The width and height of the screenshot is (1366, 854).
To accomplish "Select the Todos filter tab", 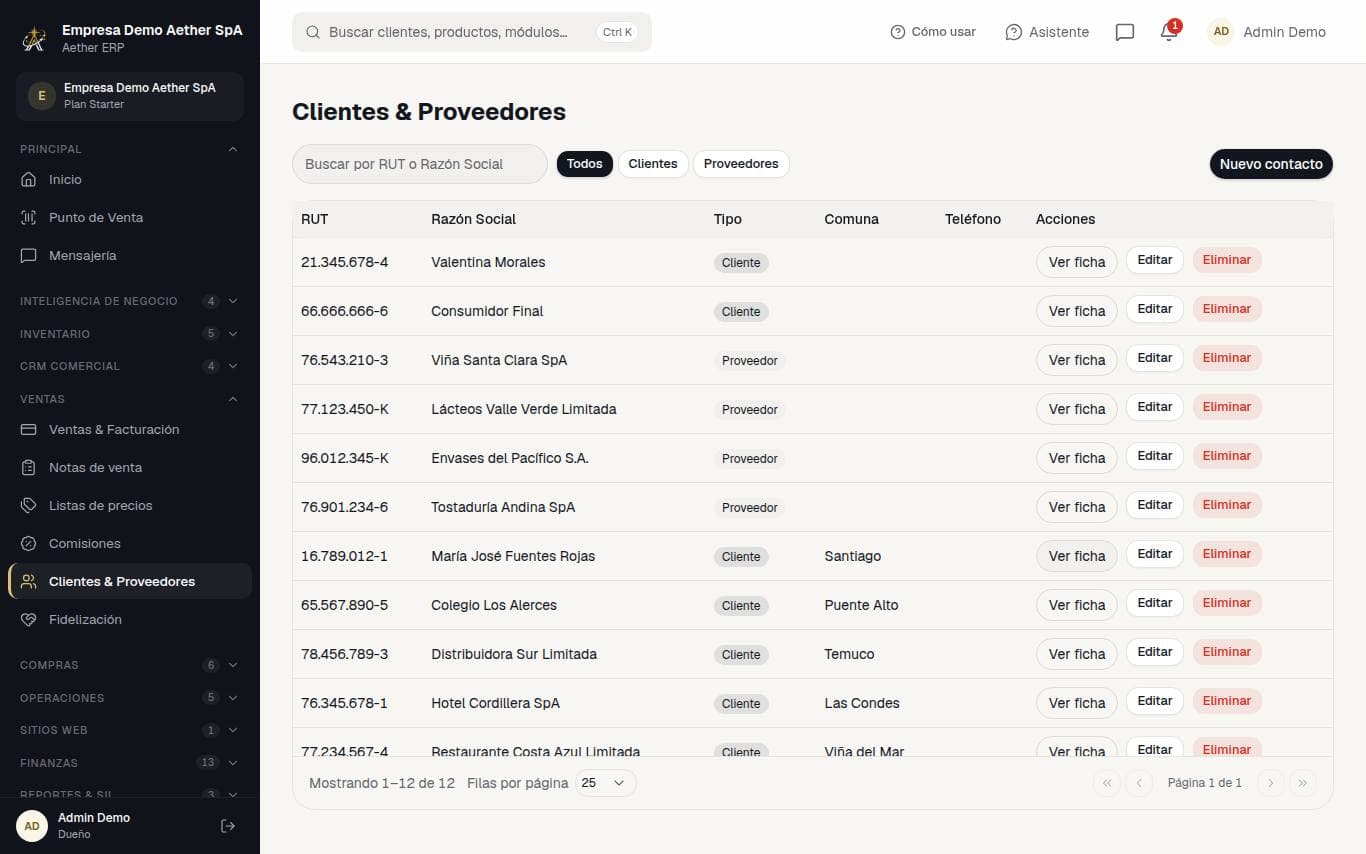I will (x=585, y=164).
